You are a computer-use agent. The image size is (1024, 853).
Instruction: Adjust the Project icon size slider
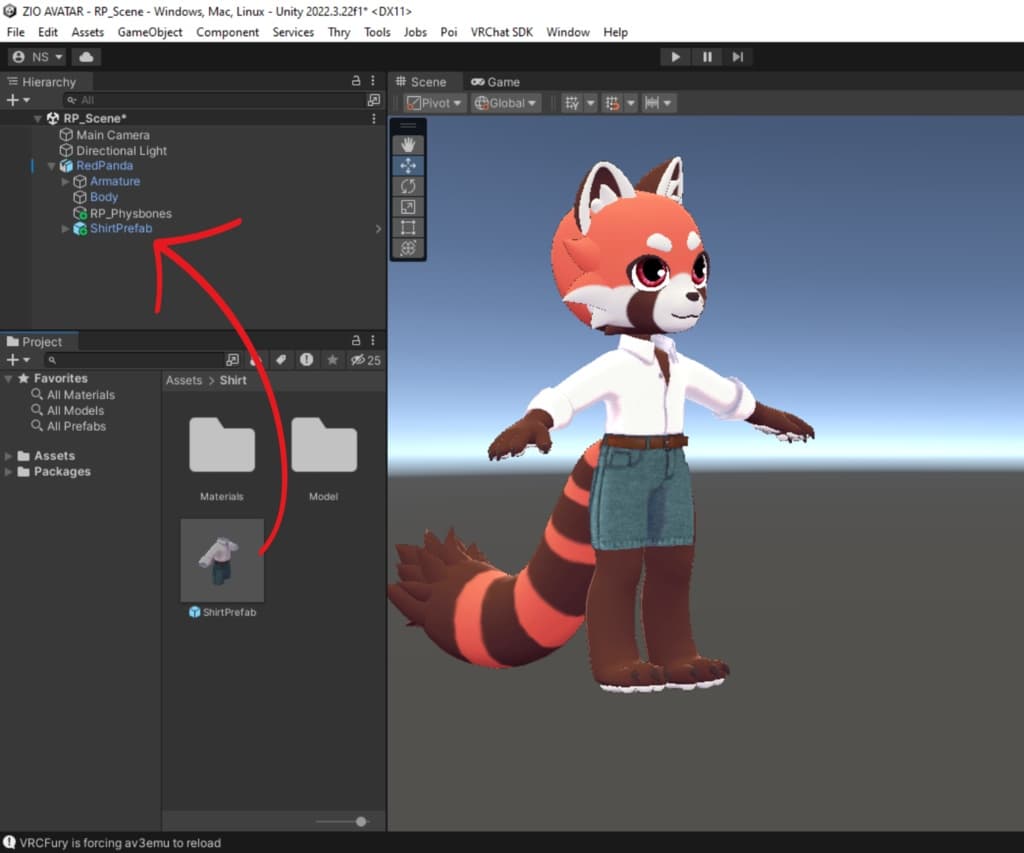[360, 821]
